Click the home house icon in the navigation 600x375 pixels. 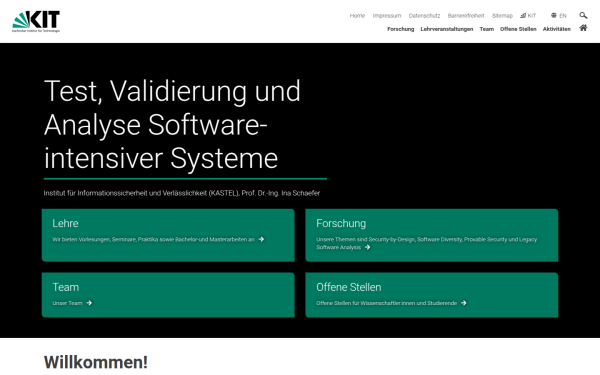[583, 28]
